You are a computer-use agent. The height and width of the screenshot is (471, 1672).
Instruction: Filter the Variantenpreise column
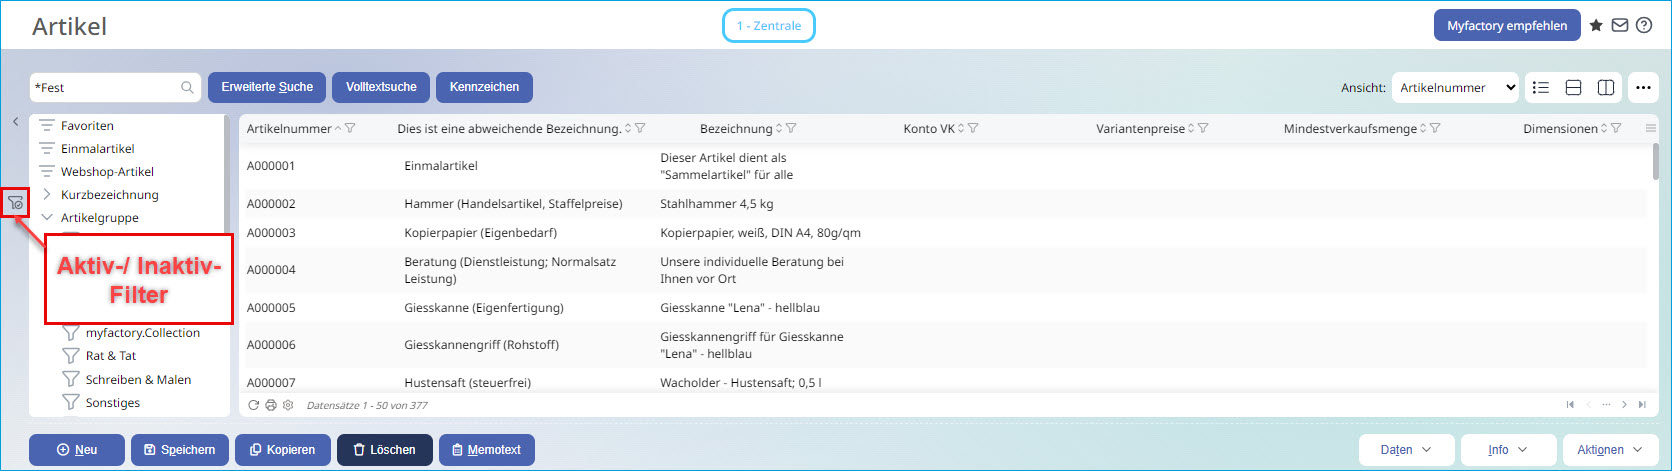pos(1203,129)
